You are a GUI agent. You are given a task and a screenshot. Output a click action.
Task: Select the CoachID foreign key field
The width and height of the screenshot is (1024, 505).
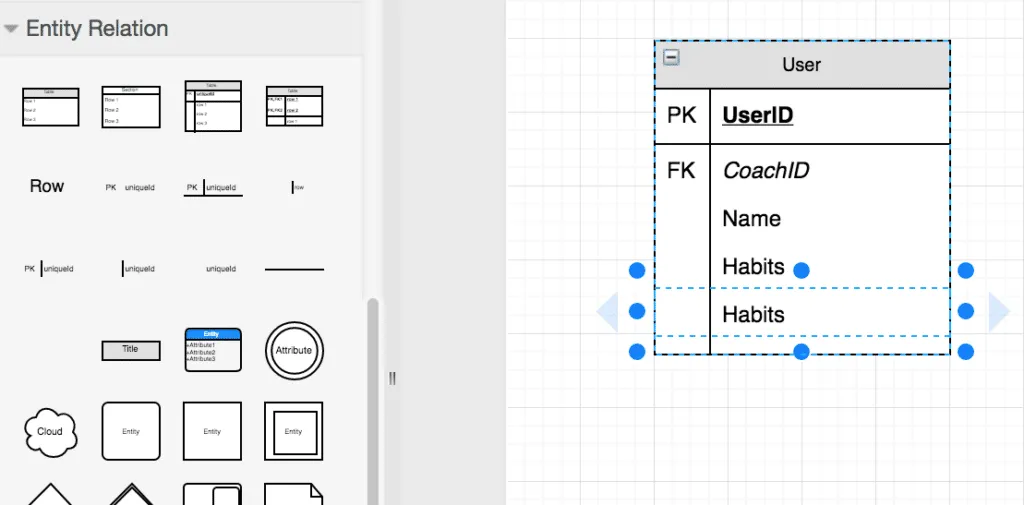[766, 171]
